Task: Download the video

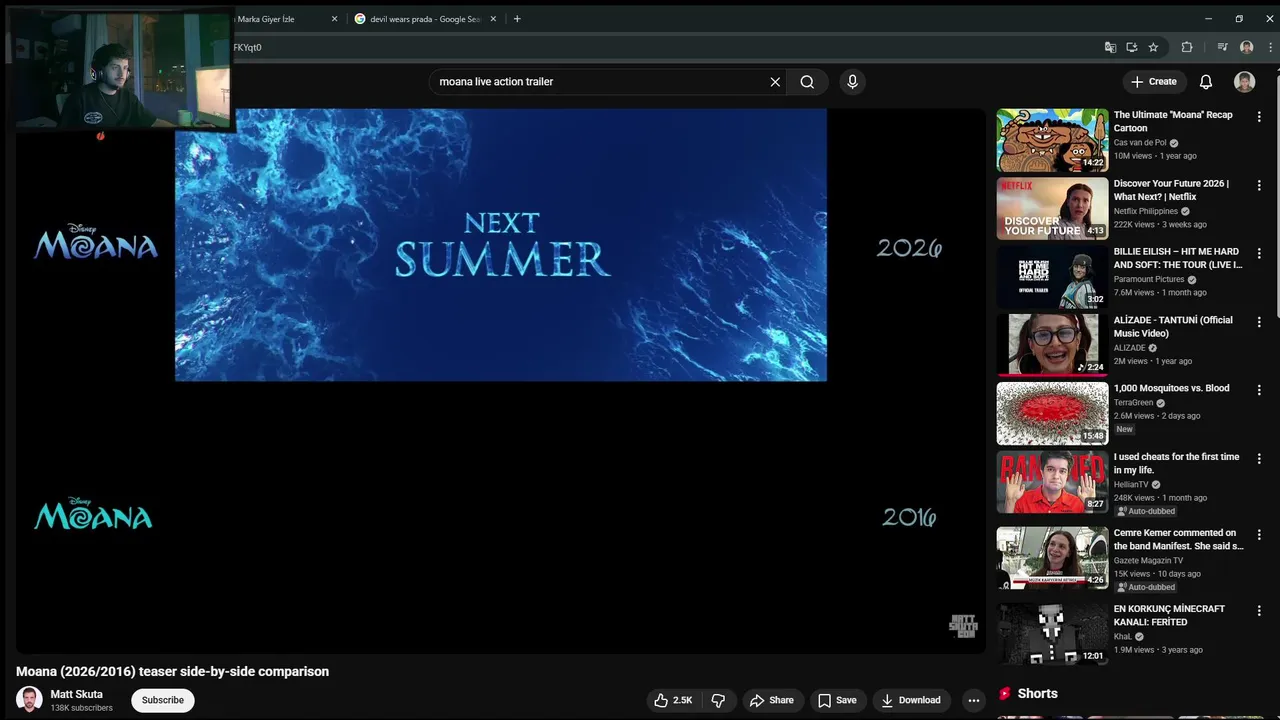Action: click(x=911, y=700)
